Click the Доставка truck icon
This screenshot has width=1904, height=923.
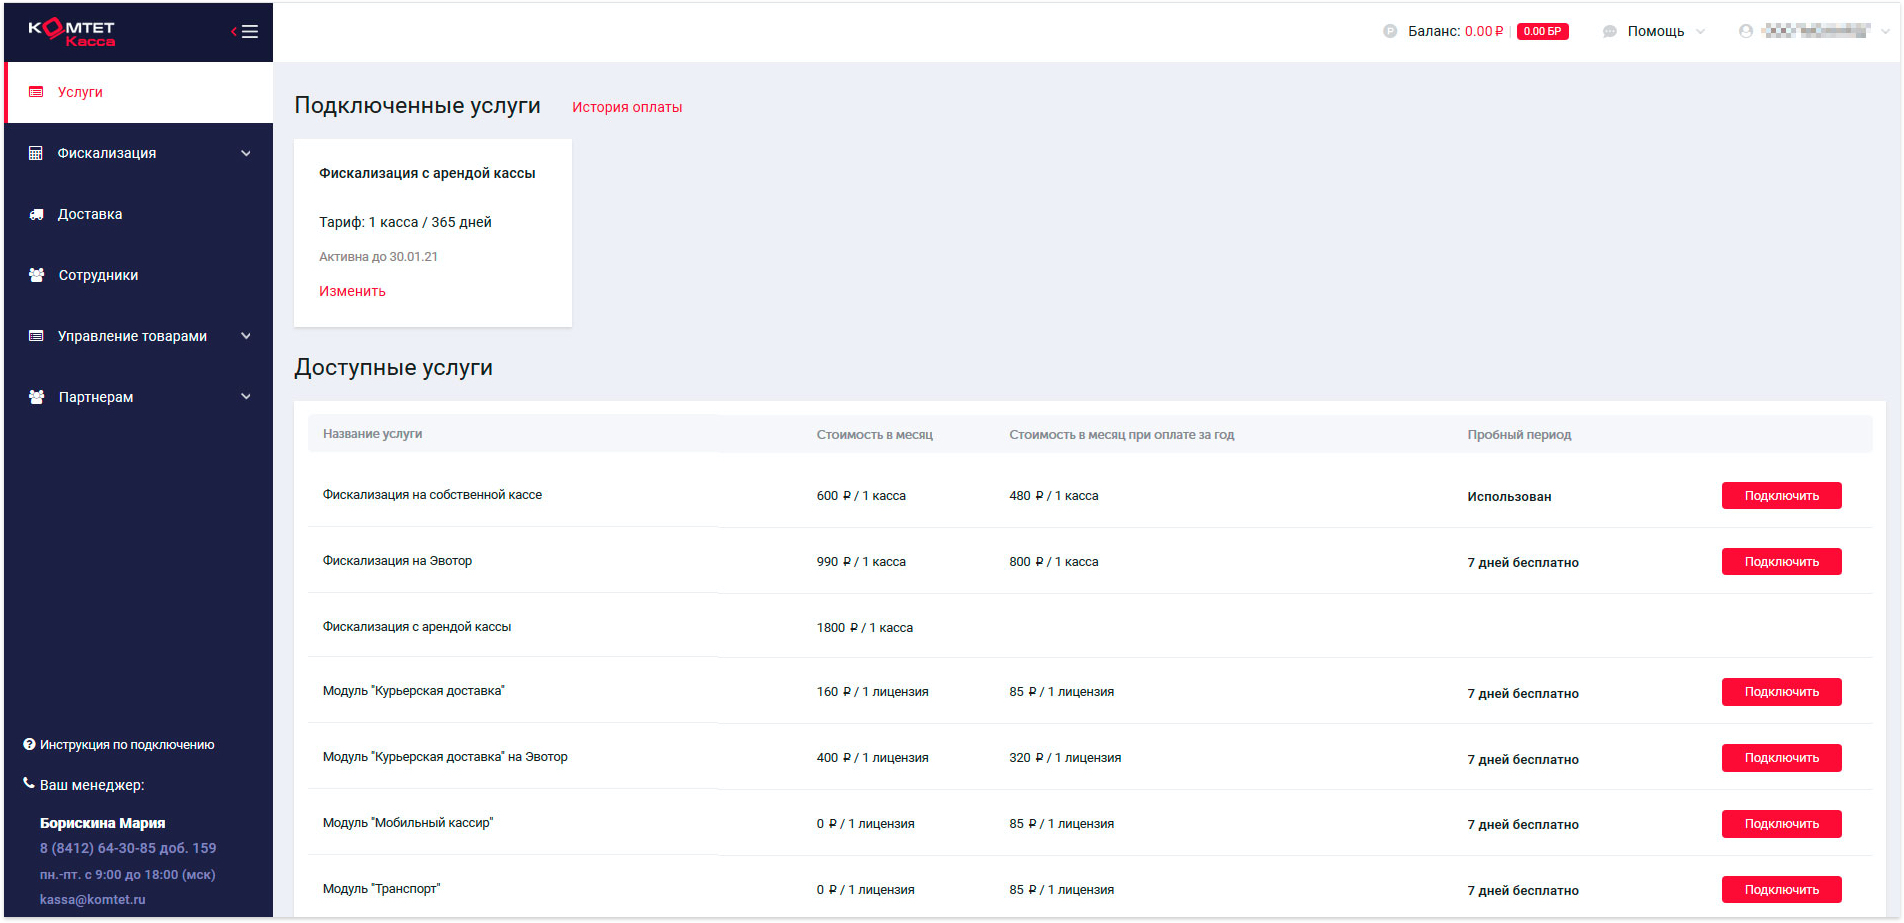pos(36,214)
